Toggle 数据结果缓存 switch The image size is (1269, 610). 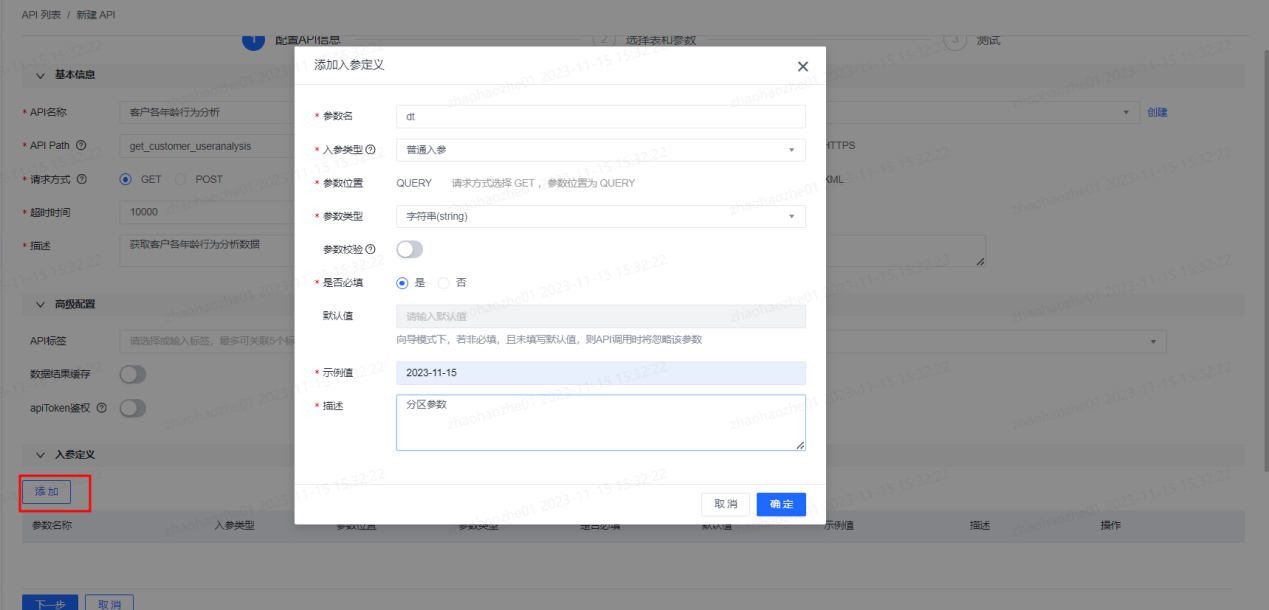point(133,374)
